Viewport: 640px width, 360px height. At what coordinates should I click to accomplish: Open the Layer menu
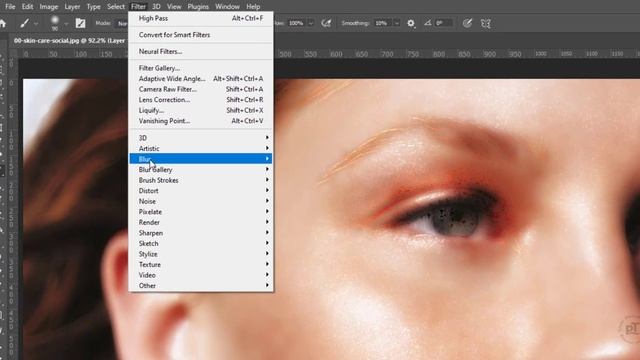click(x=72, y=7)
